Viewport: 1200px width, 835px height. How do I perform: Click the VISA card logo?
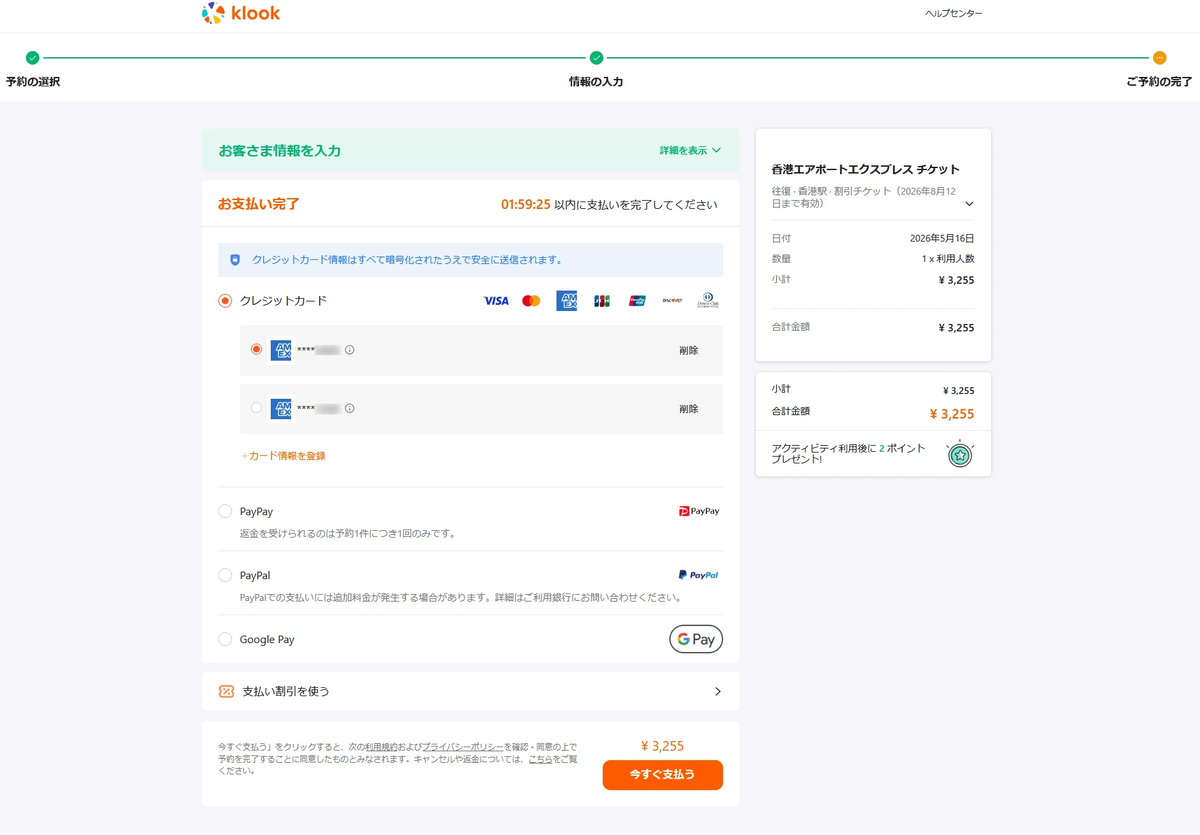pos(496,301)
